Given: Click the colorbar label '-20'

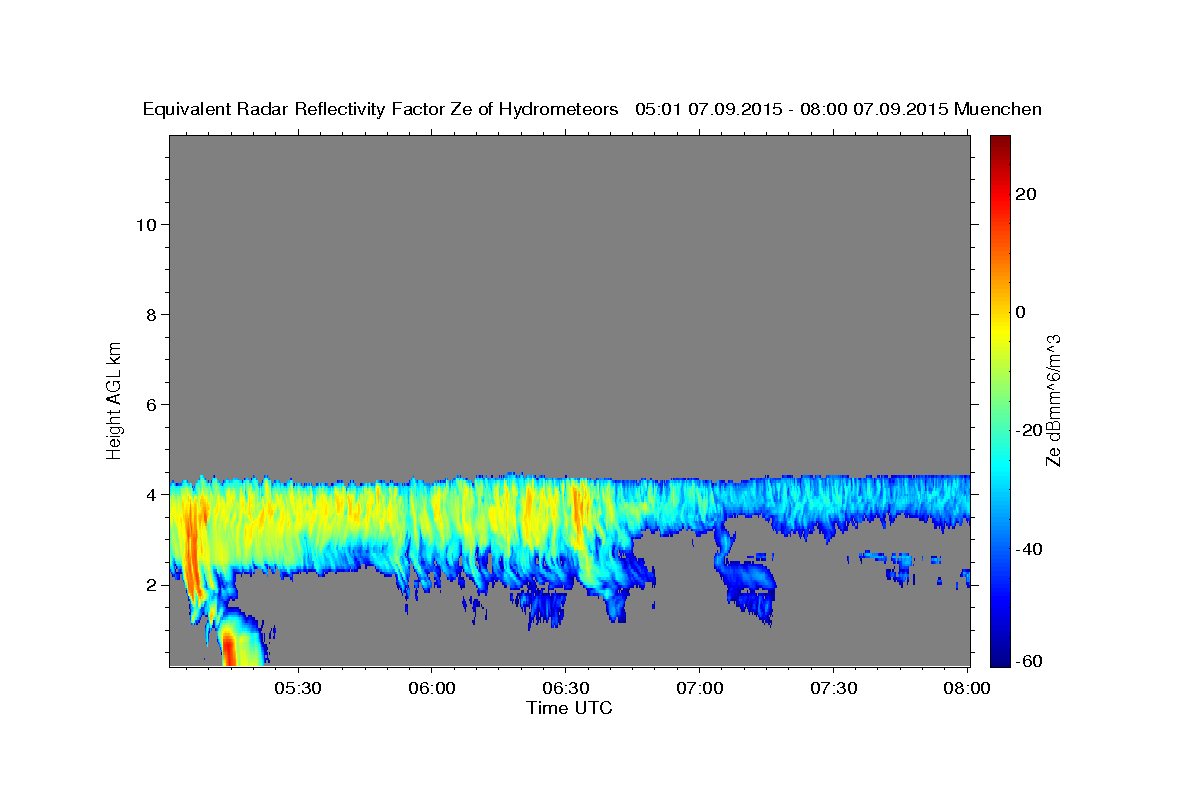Looking at the screenshot, I should (x=1029, y=430).
